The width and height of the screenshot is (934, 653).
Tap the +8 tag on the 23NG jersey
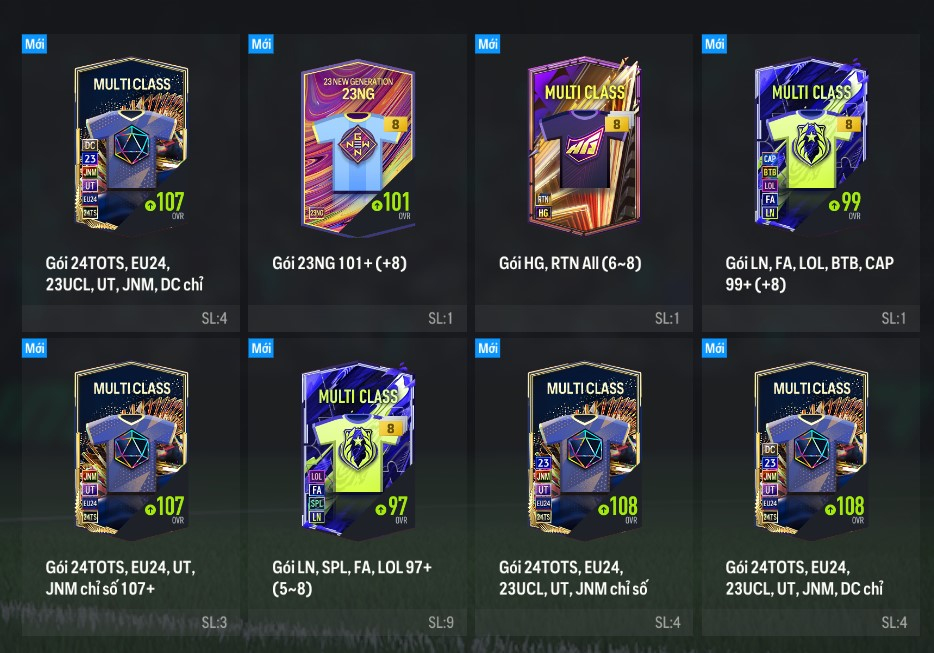pos(395,125)
